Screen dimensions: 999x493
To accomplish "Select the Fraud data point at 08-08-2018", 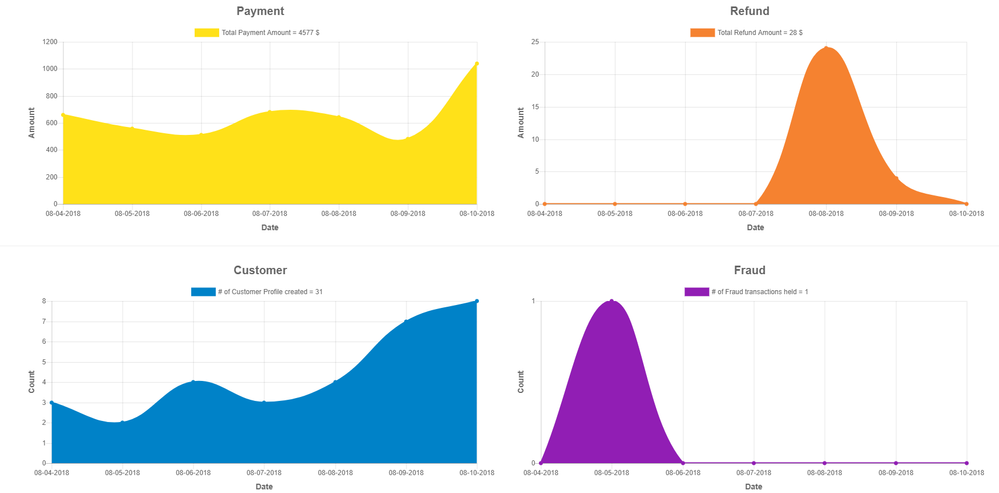I will point(825,463).
